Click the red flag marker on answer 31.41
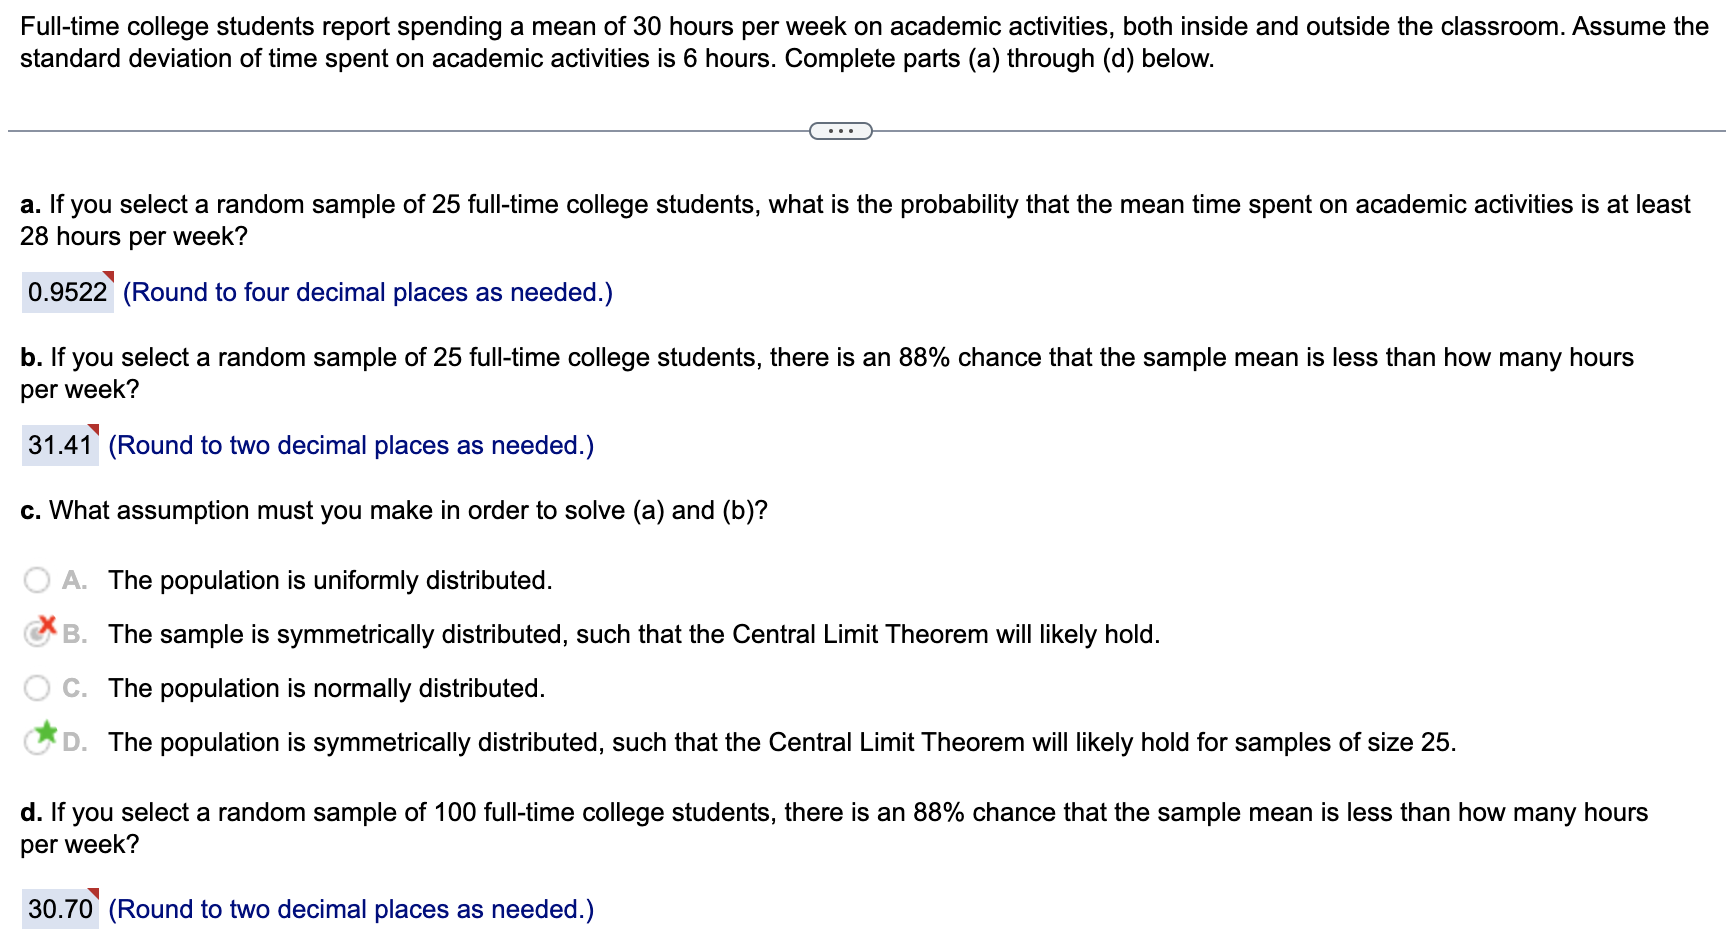The image size is (1726, 950). 95,430
